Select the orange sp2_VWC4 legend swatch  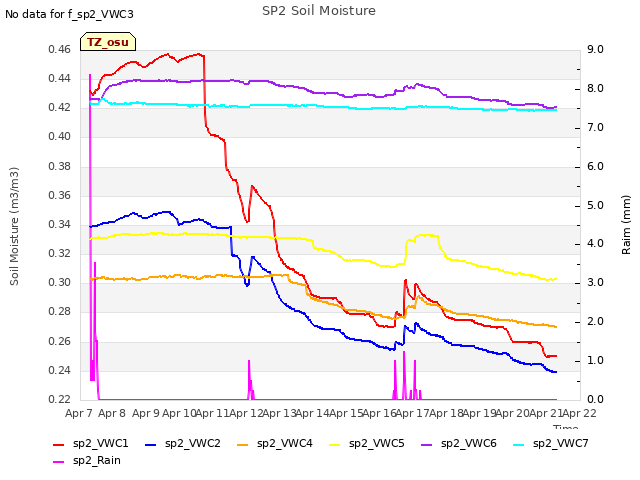pyautogui.click(x=243, y=444)
